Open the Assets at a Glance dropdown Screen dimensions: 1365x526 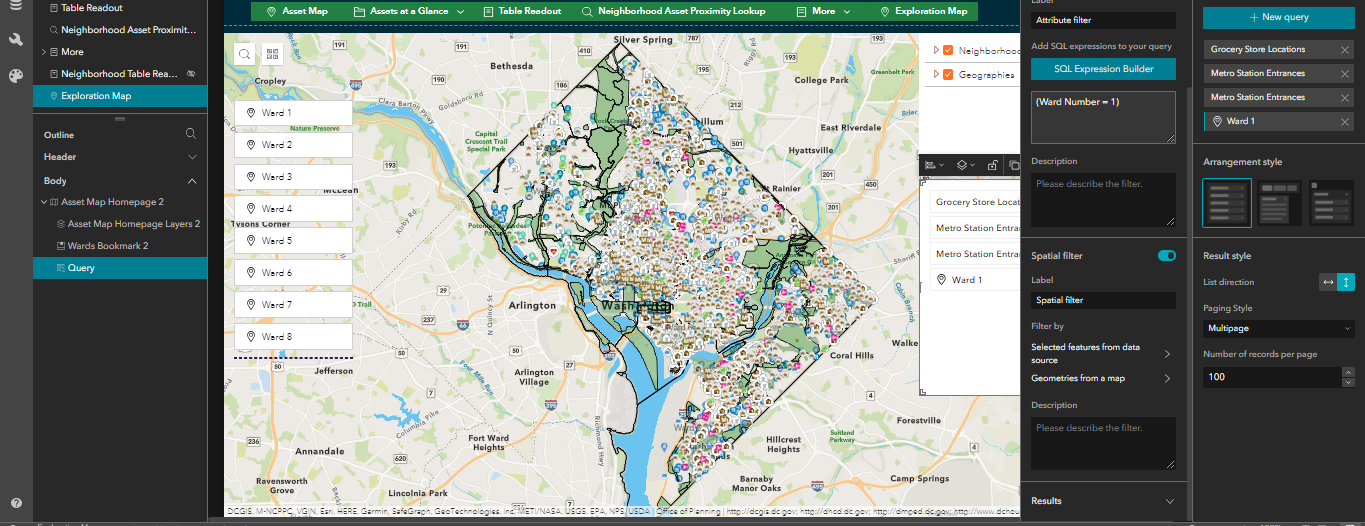(460, 12)
